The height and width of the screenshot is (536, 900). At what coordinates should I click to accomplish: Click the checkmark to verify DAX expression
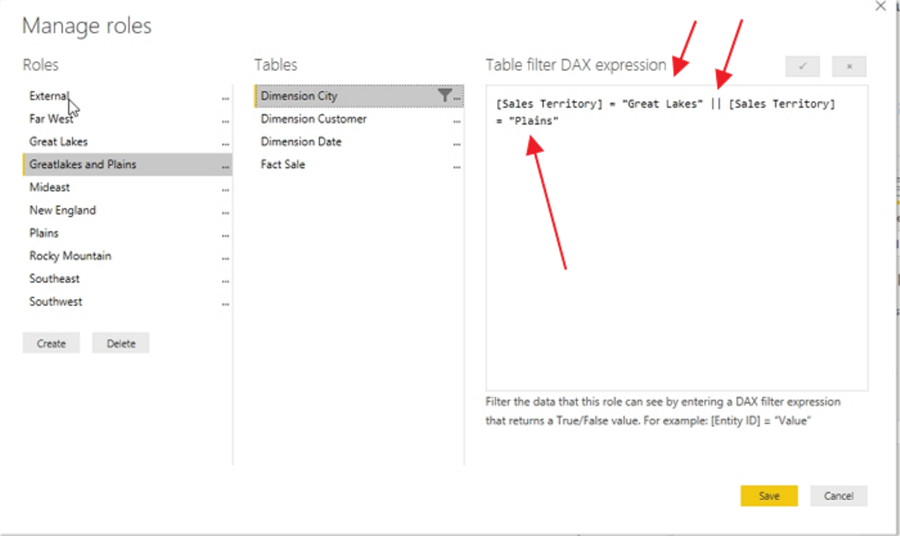point(802,66)
